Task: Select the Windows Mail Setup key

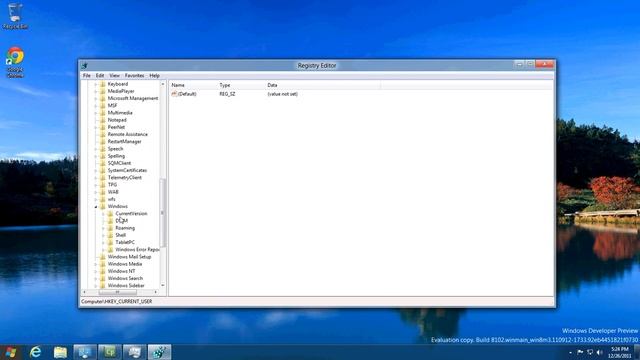Action: pos(129,257)
